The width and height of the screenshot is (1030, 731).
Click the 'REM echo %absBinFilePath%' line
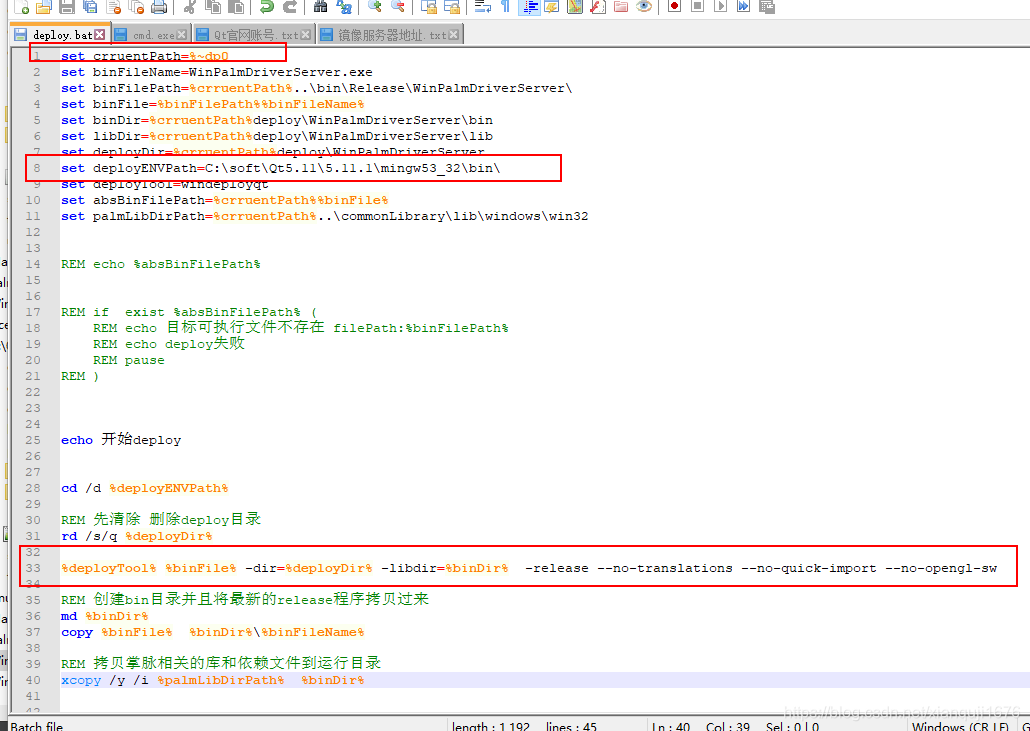(161, 264)
